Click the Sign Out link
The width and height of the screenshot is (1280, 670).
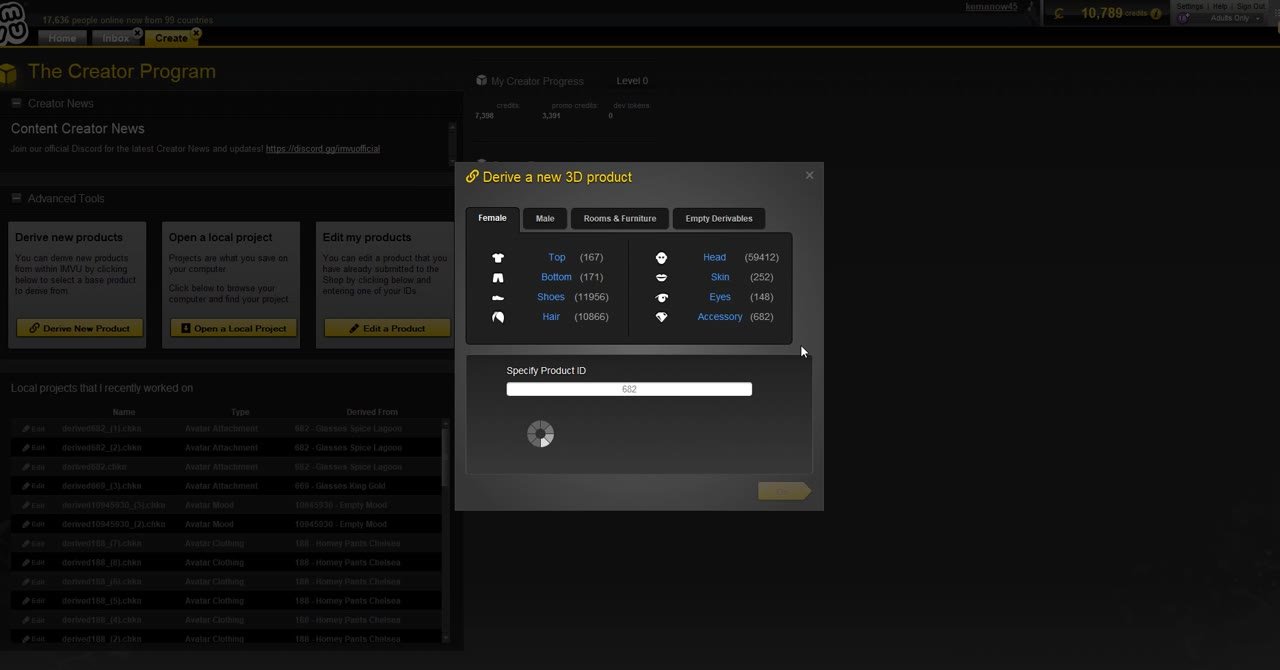[x=1251, y=6]
